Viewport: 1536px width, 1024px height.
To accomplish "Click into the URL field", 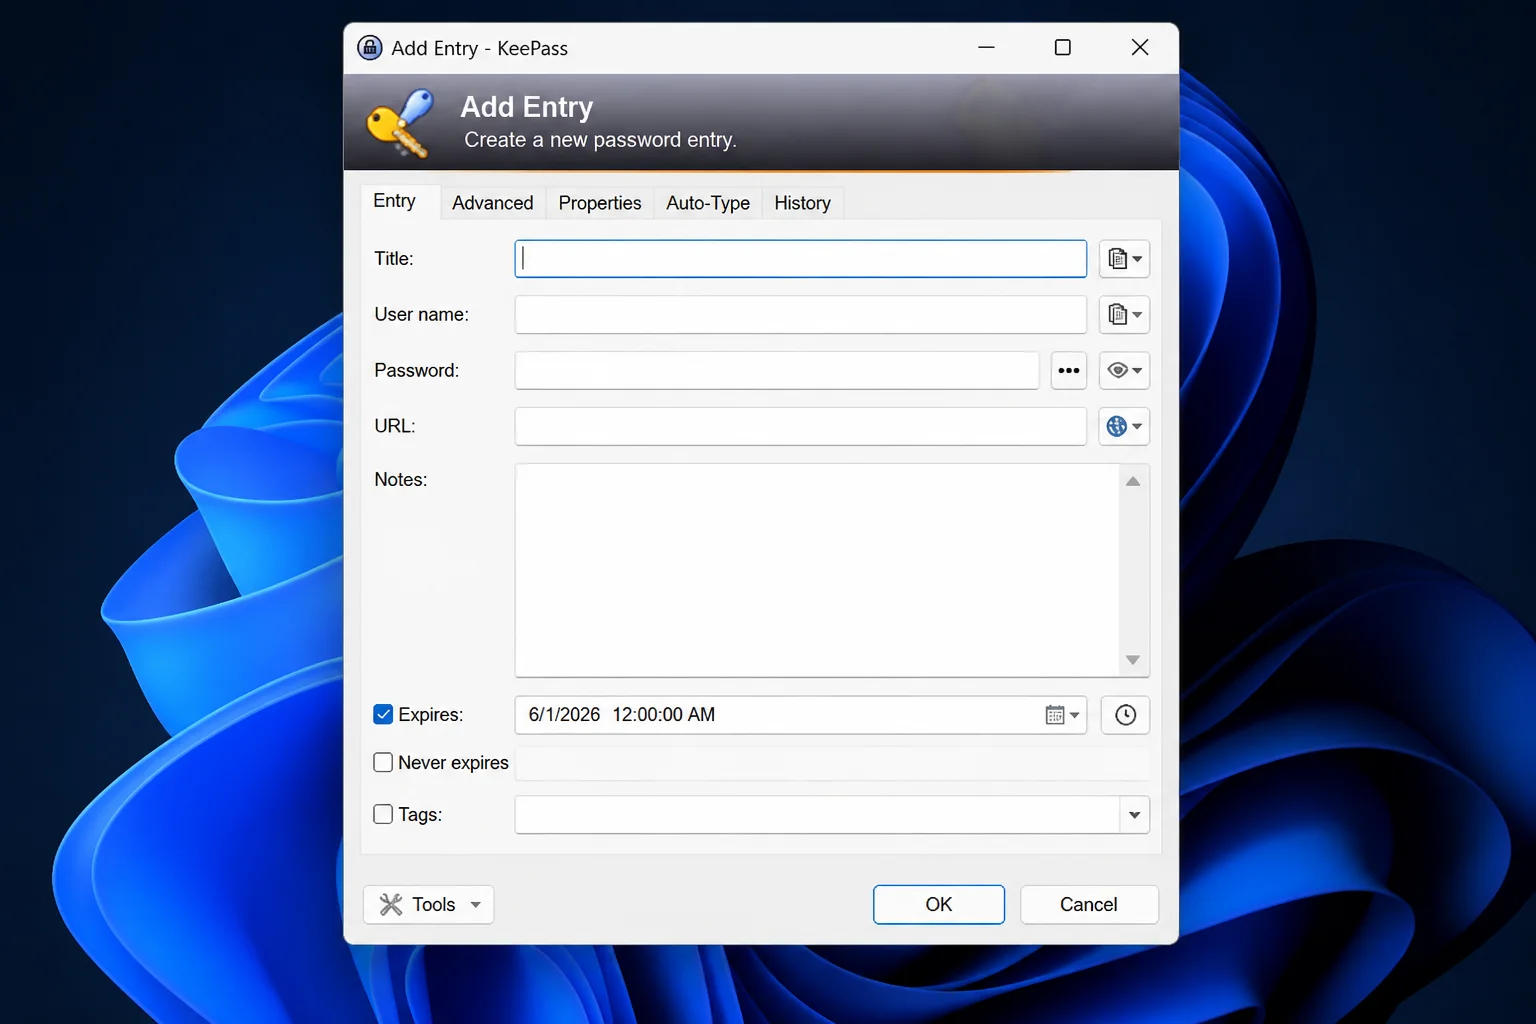I will 801,427.
